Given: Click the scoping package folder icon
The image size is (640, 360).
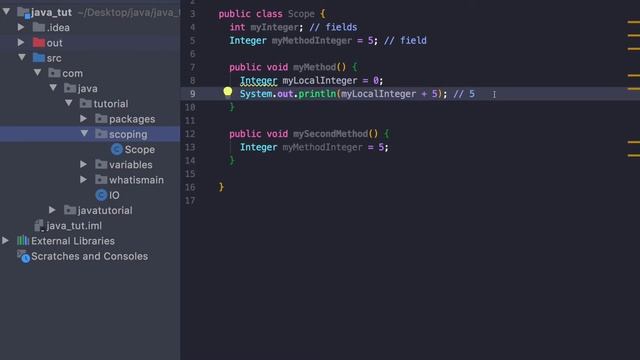Looking at the screenshot, I should (101, 134).
